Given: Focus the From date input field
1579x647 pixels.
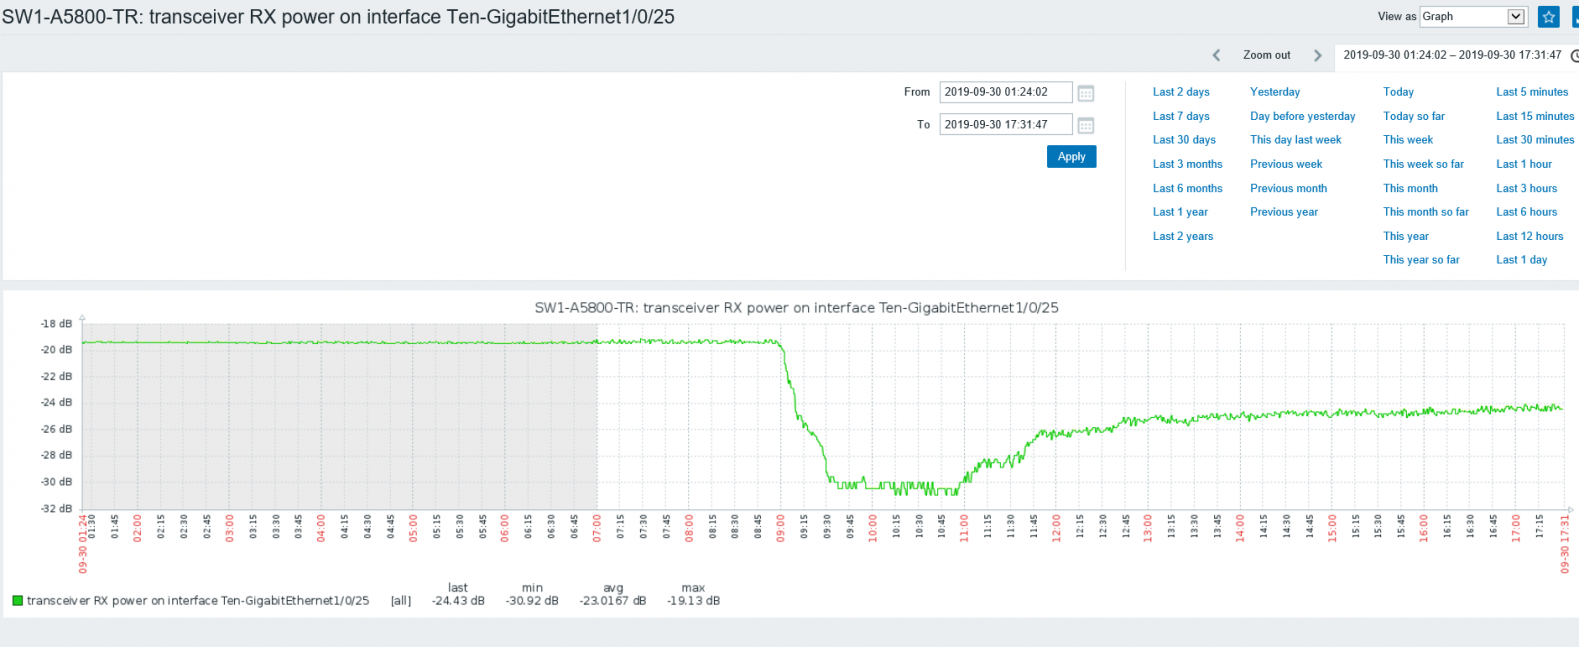Looking at the screenshot, I should tap(1005, 92).
